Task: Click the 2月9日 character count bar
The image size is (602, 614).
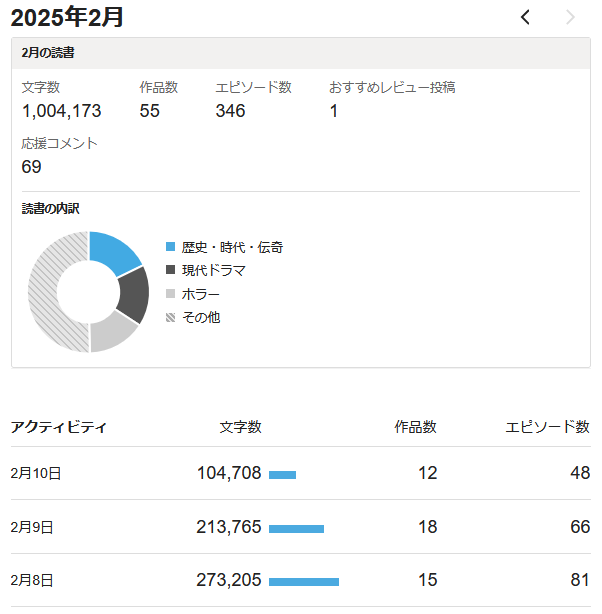Action: pos(296,528)
